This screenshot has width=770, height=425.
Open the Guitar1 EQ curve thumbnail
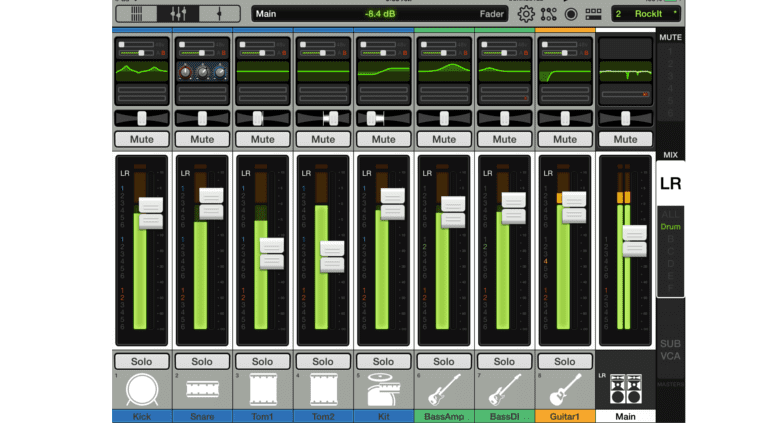[565, 71]
